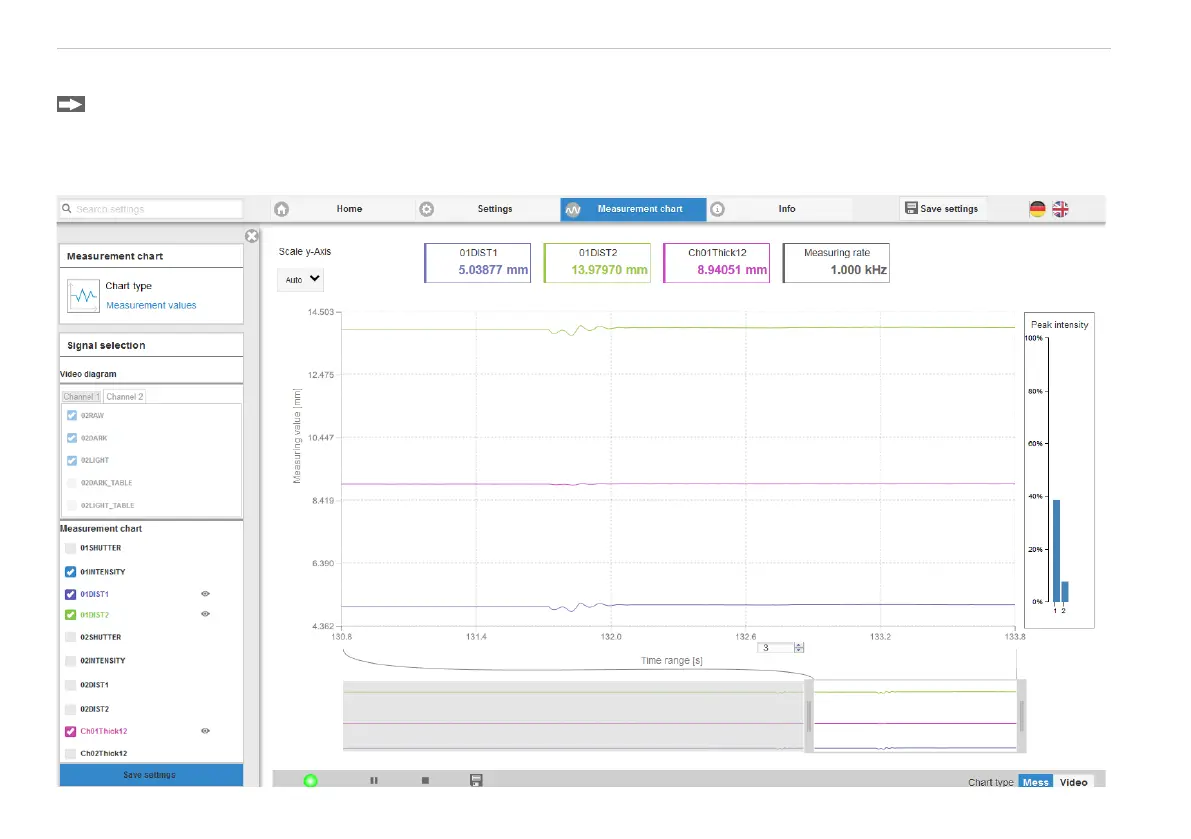Uncheck the 01INTENSITY checkbox
1191x839 pixels.
(x=71, y=572)
